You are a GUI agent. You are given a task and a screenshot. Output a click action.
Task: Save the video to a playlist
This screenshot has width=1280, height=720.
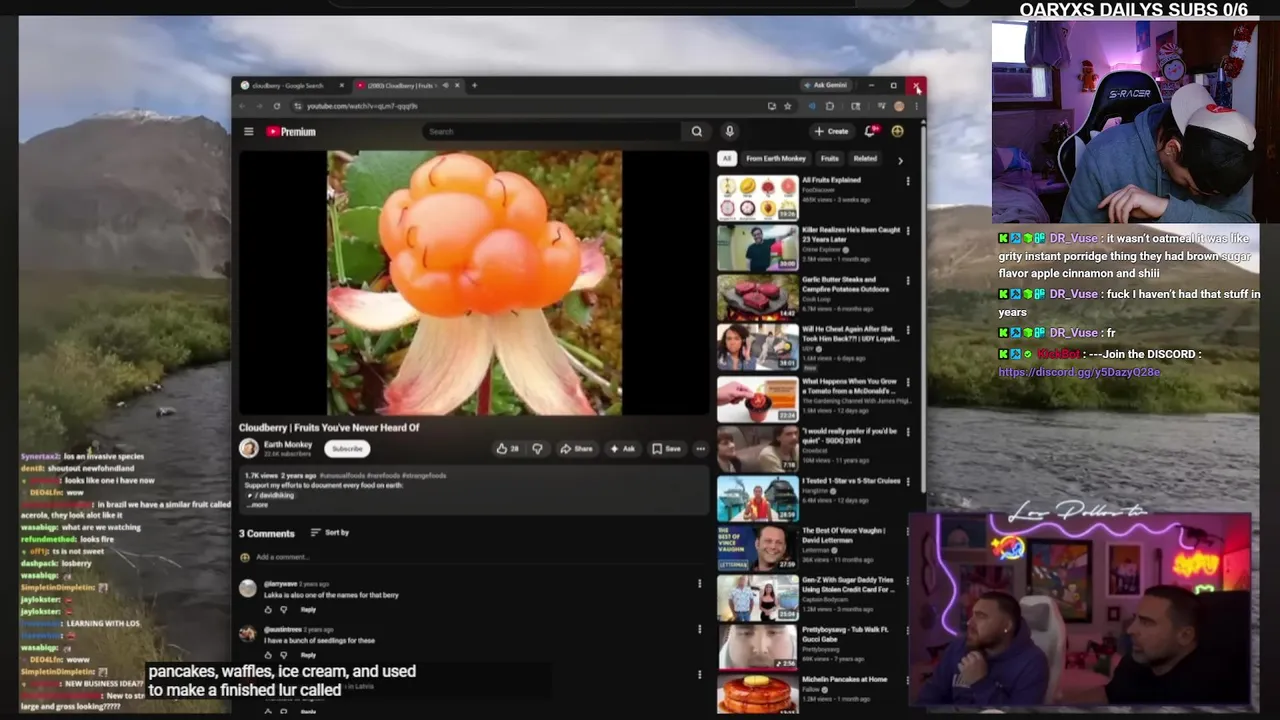point(667,449)
